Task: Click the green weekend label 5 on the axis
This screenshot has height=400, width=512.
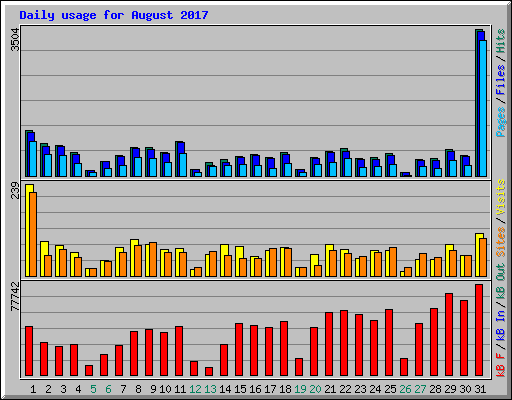Action: tap(93, 389)
